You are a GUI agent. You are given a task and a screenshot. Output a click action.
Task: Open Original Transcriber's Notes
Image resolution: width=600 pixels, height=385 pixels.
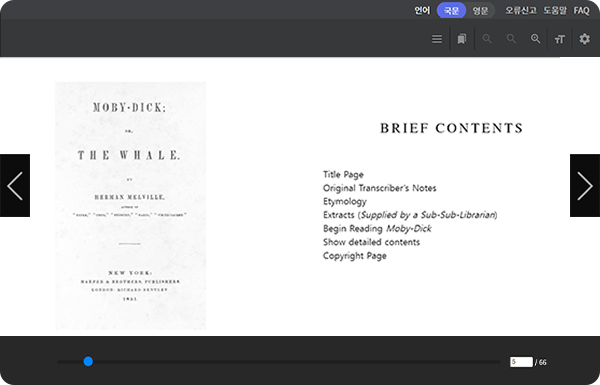tap(380, 188)
